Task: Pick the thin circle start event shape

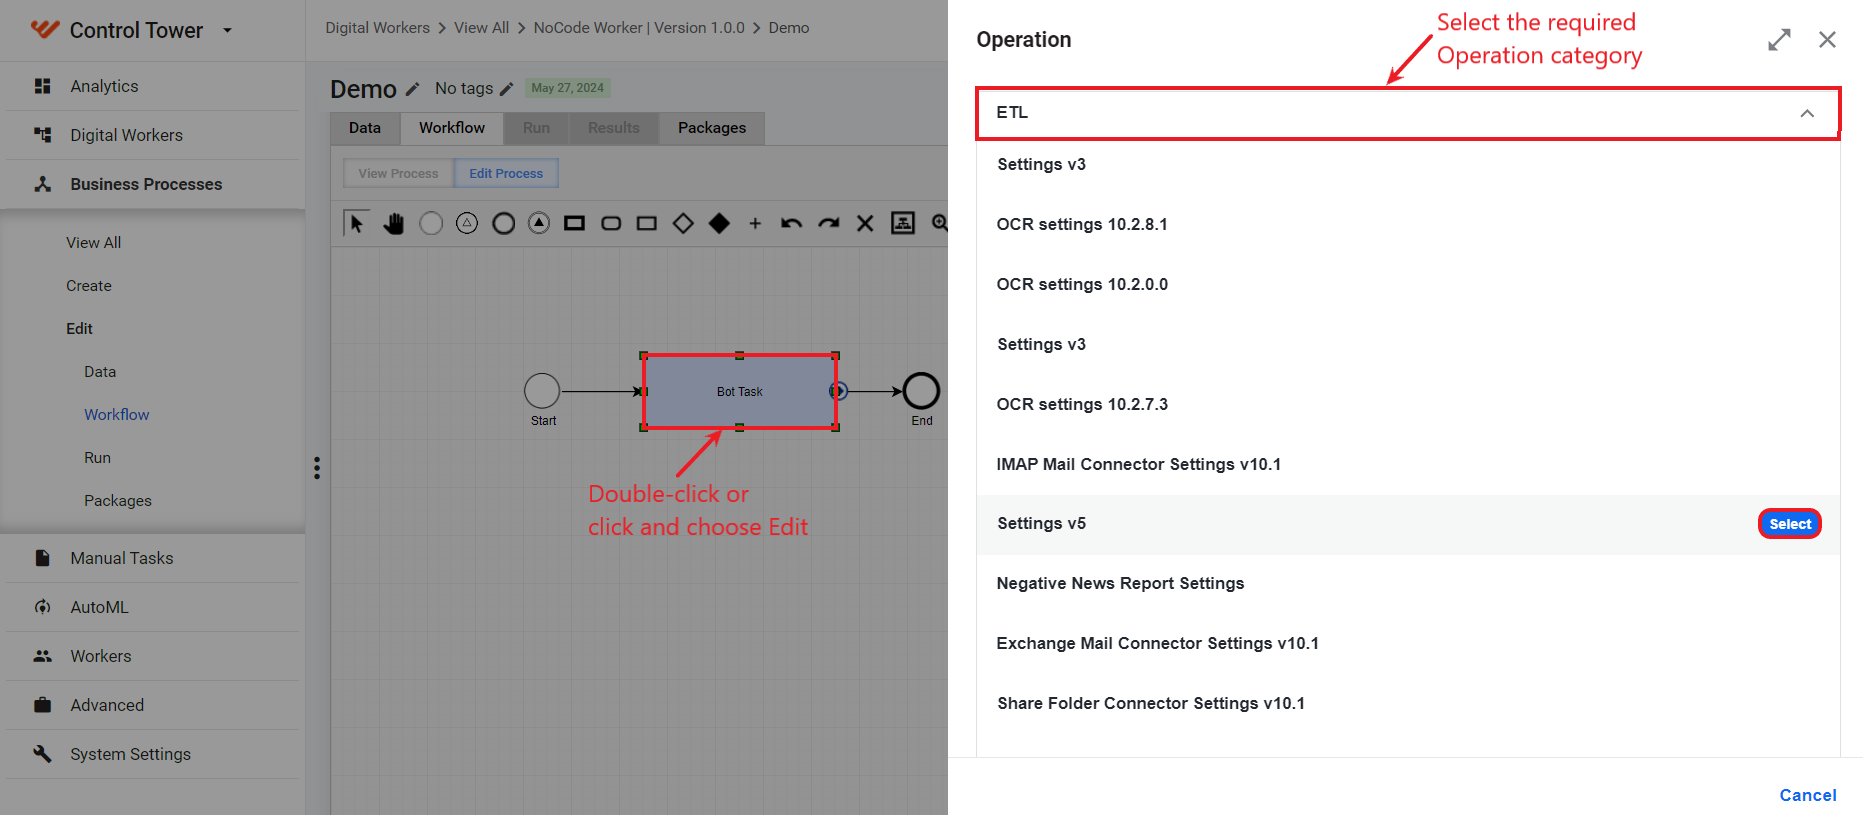Action: point(431,223)
